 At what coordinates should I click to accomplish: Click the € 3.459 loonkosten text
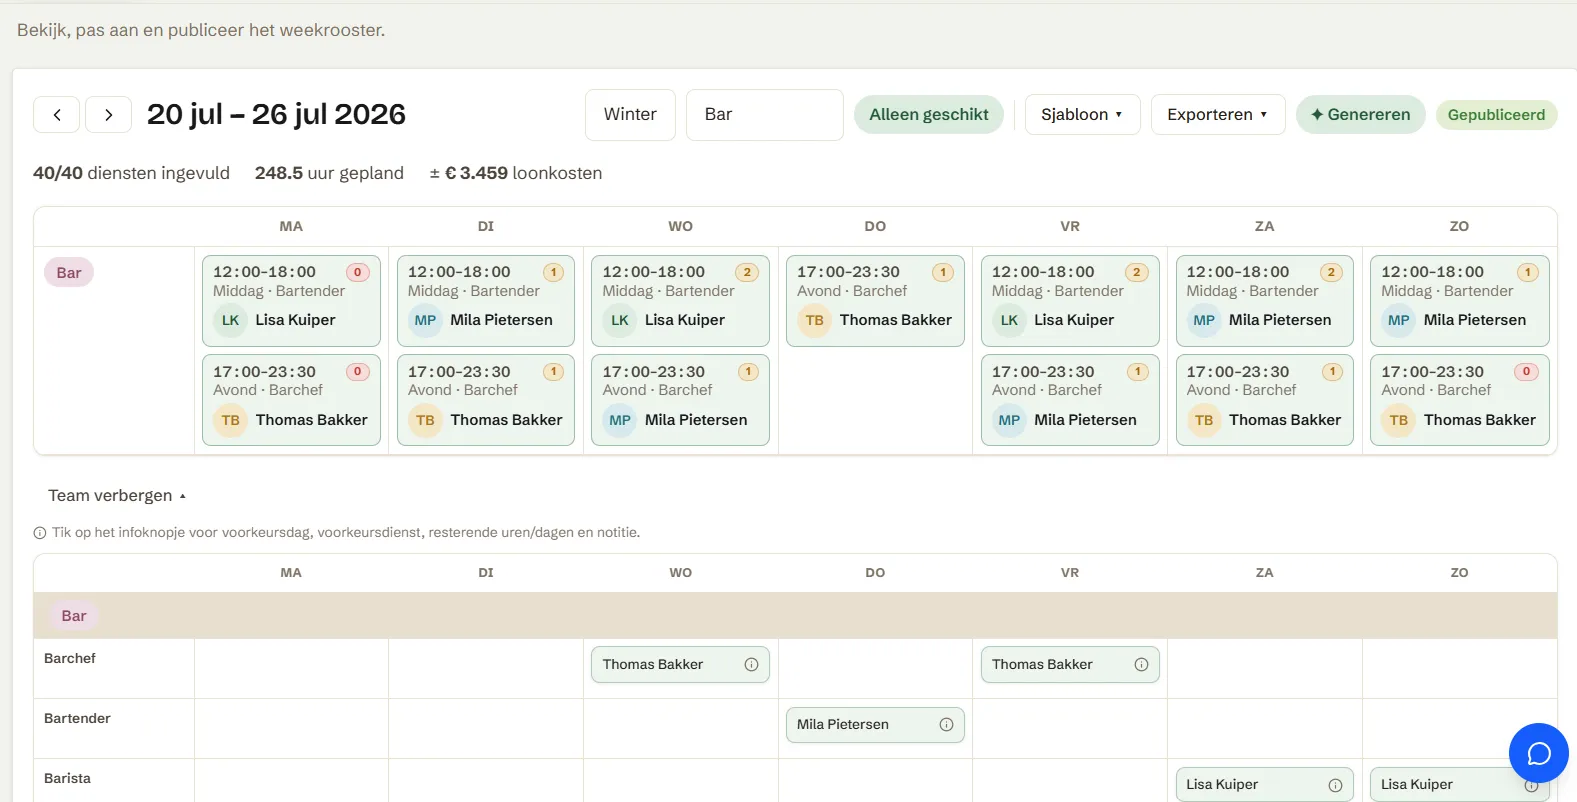[x=516, y=173]
